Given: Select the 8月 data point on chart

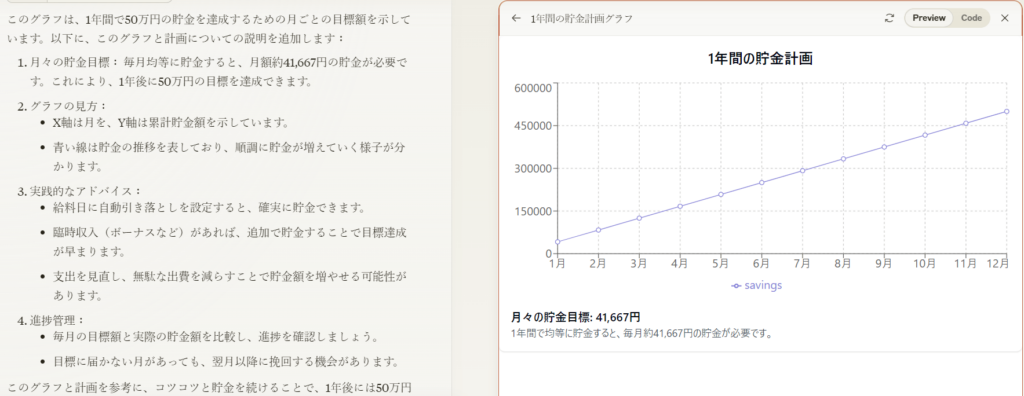Looking at the screenshot, I should (x=843, y=159).
